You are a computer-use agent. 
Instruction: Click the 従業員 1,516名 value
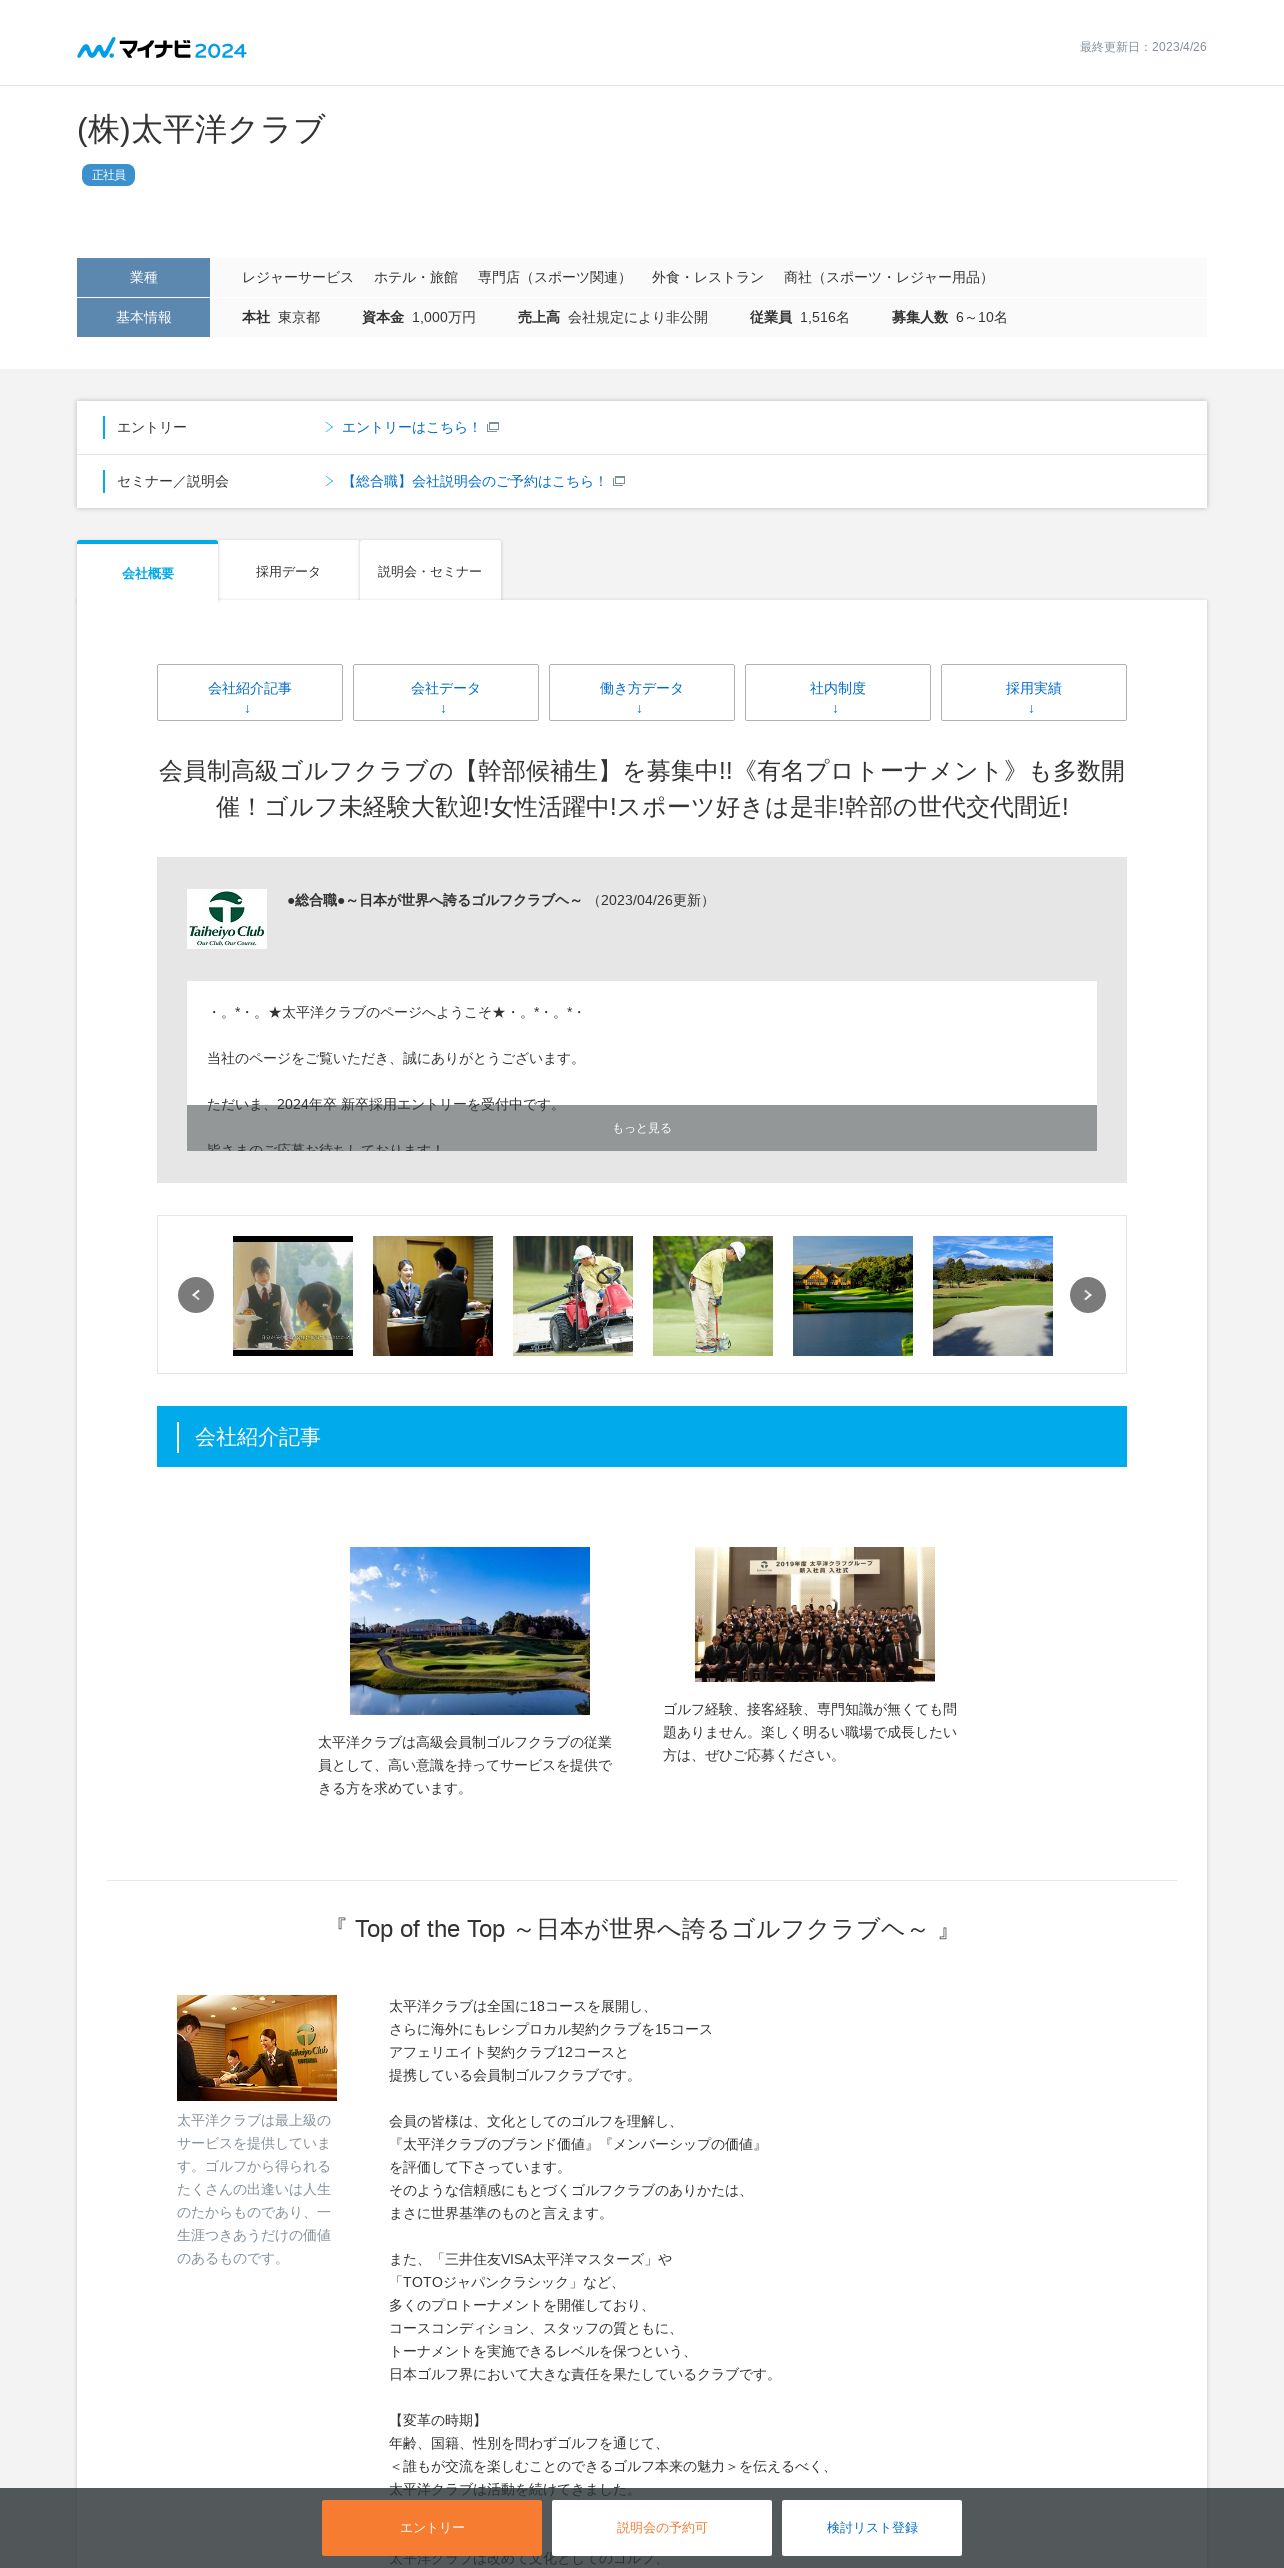(x=799, y=317)
